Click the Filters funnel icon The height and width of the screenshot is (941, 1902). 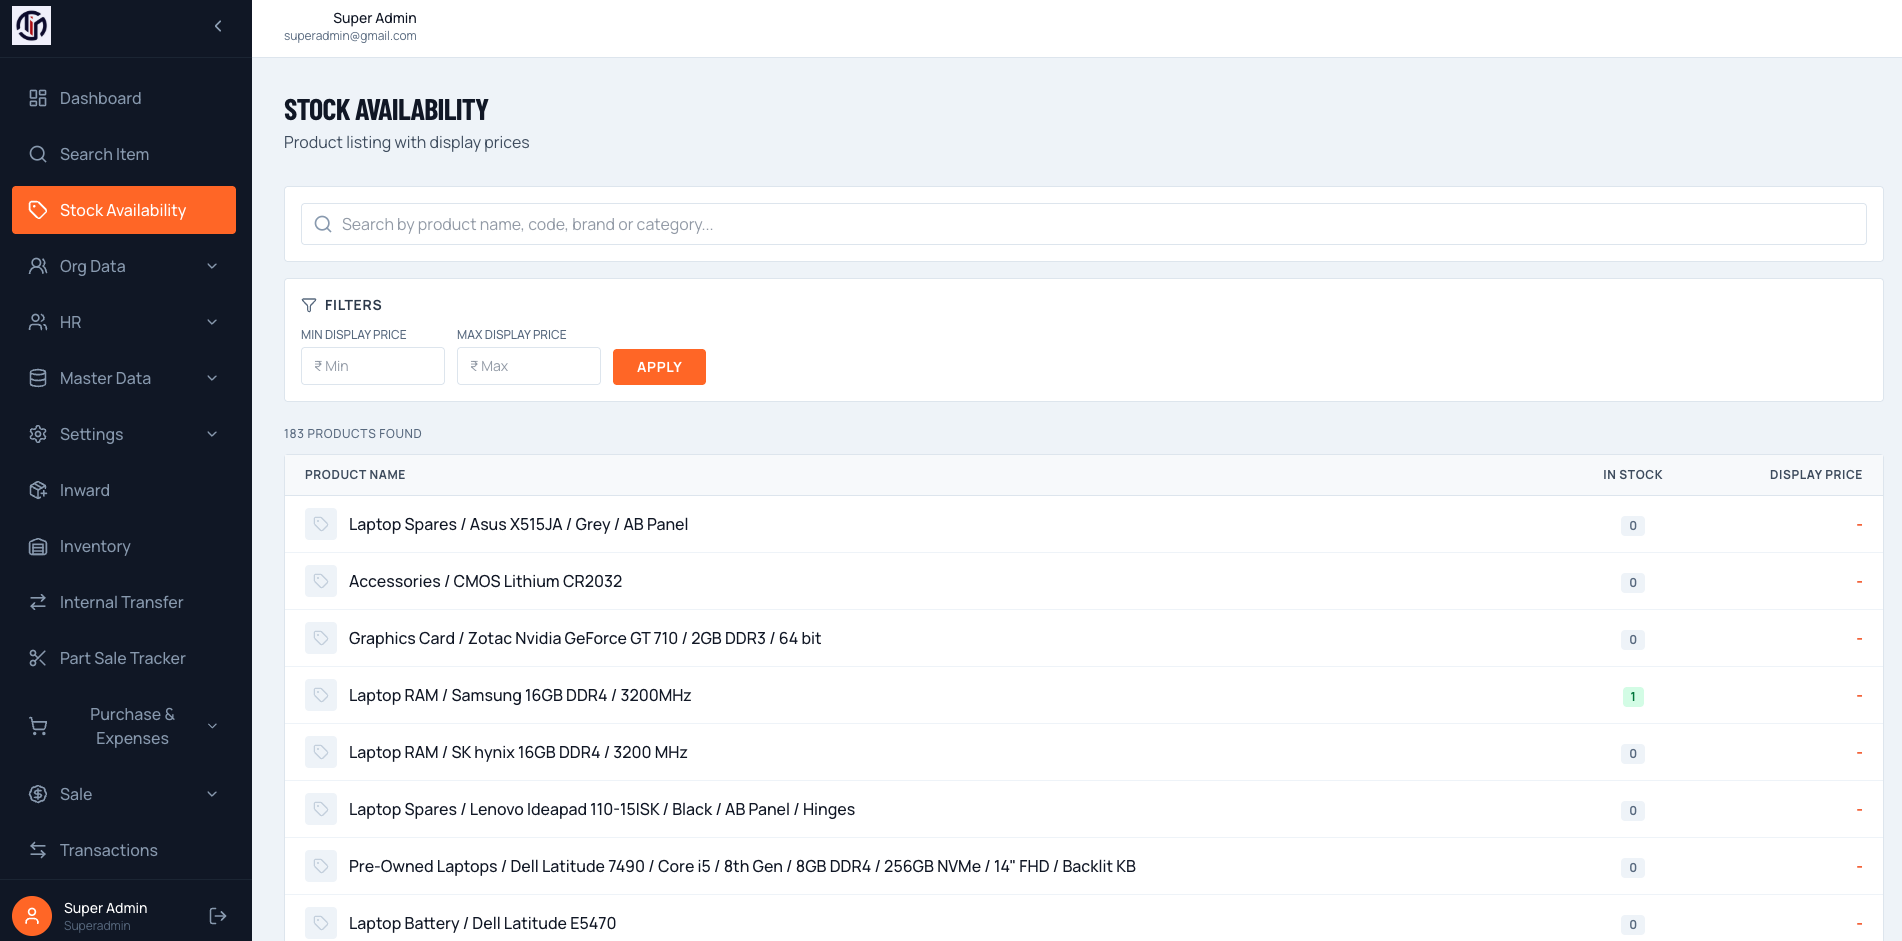click(309, 305)
